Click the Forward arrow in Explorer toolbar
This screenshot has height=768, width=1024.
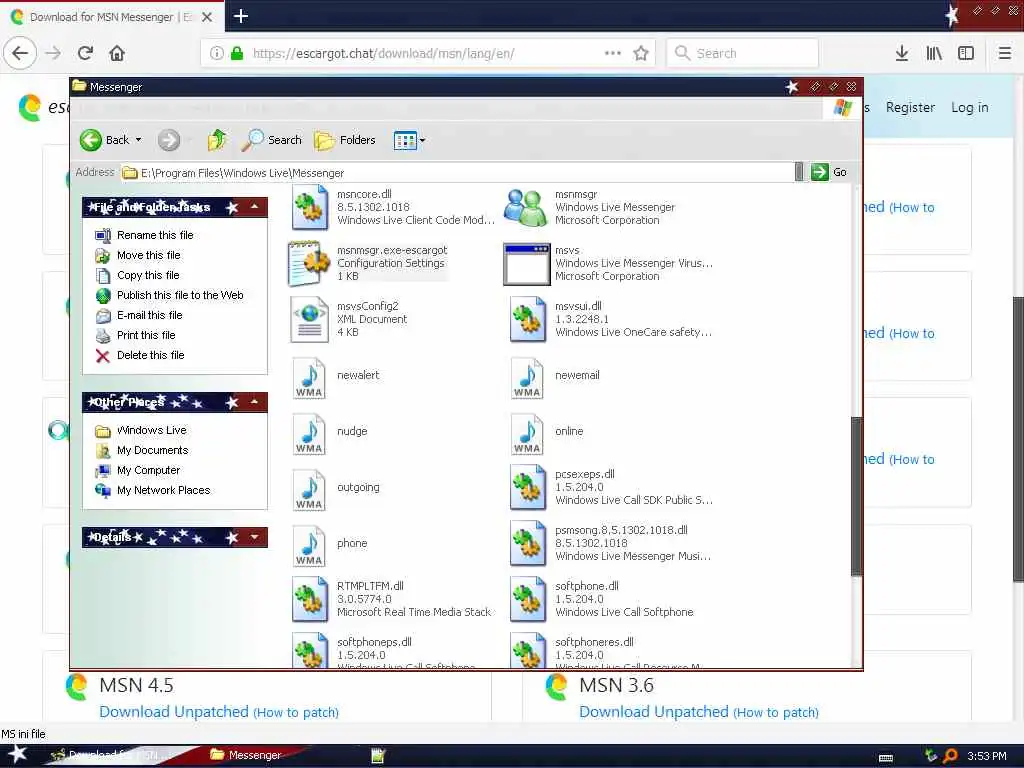168,140
